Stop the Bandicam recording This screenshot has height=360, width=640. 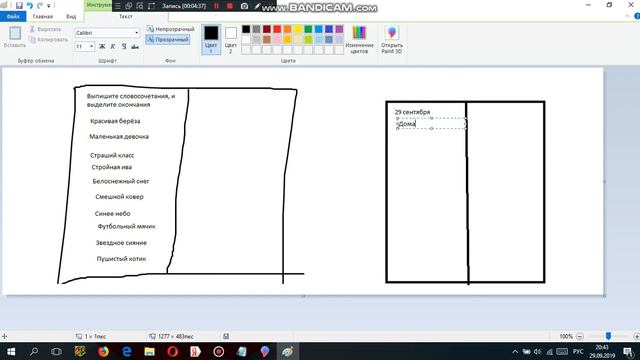(x=230, y=6)
